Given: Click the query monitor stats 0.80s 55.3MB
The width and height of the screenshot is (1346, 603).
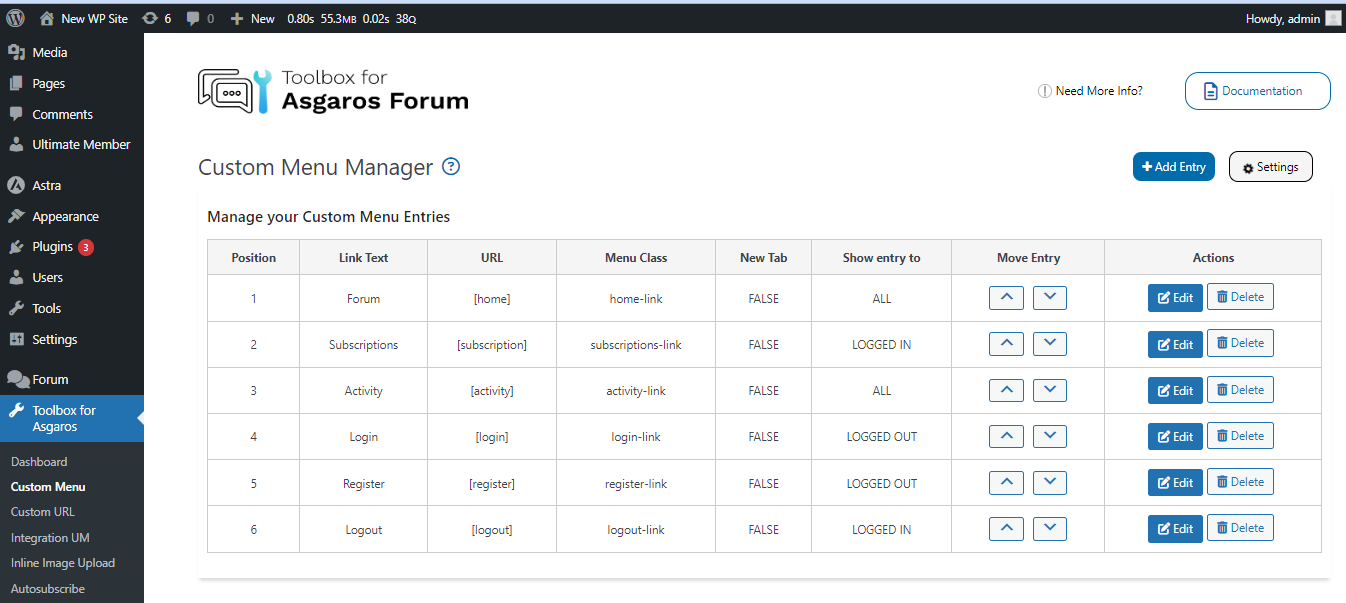Looking at the screenshot, I should [x=352, y=18].
